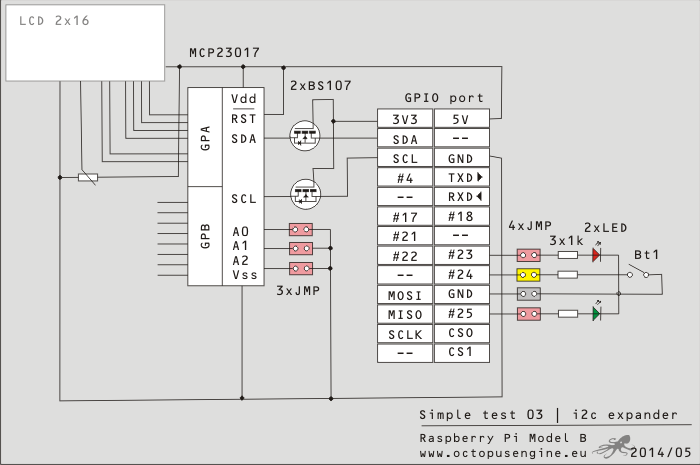Click the 2xBS107 label

(321, 85)
